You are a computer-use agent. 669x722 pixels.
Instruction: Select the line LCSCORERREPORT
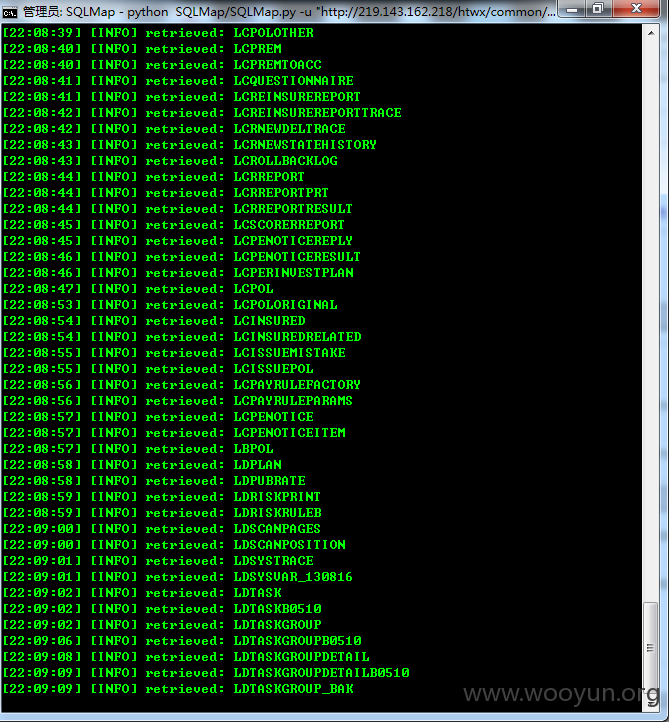[x=174, y=225]
